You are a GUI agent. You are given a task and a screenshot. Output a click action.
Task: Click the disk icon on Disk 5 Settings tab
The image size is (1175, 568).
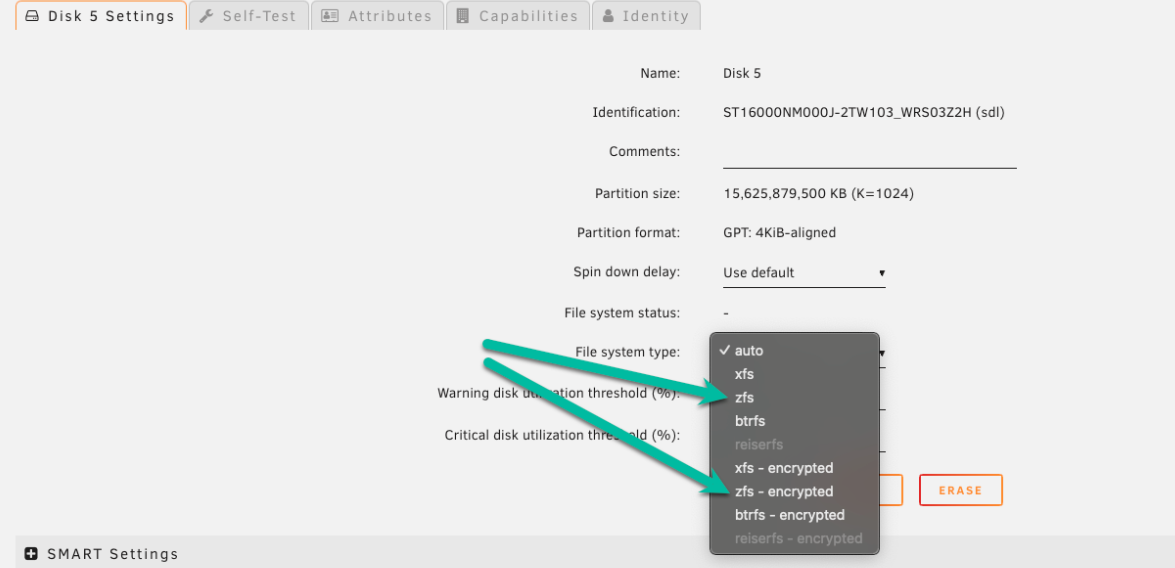point(32,16)
